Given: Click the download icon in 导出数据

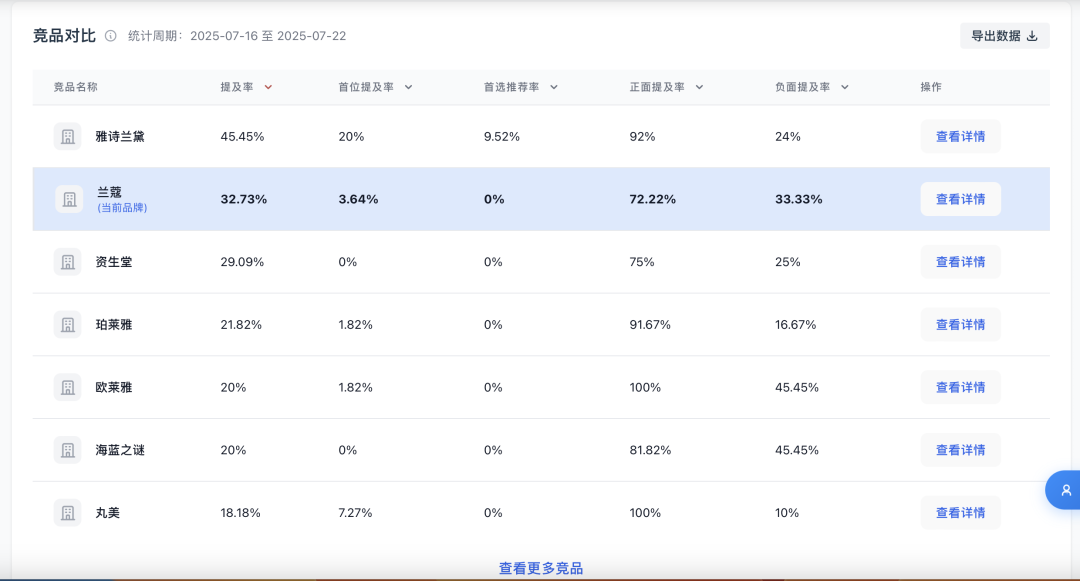Looking at the screenshot, I should point(1032,36).
